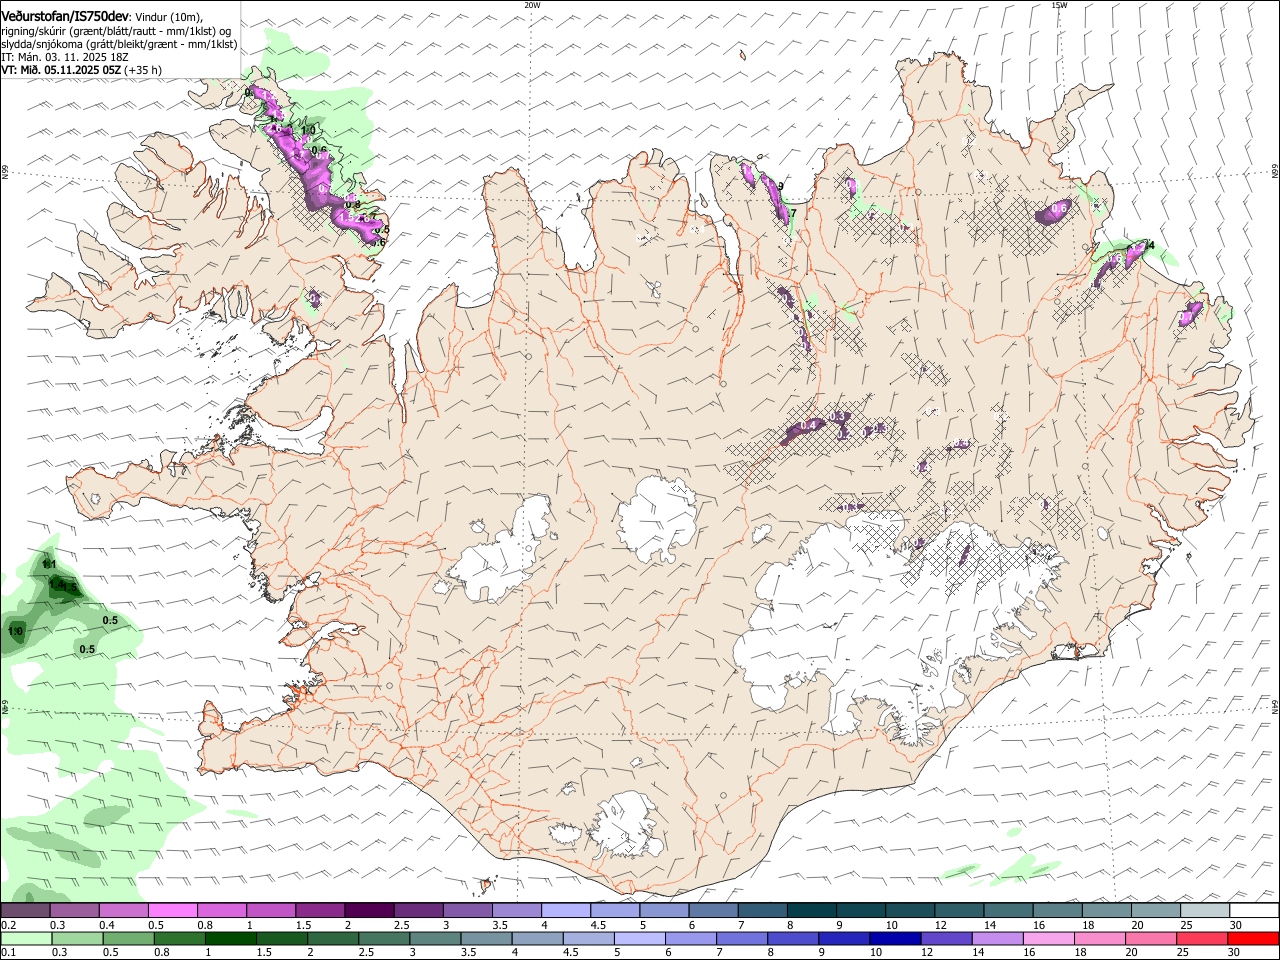Screen dimensions: 1280x960
Task: Click the light pink rain swatch labeled 16
Action: [1048, 939]
